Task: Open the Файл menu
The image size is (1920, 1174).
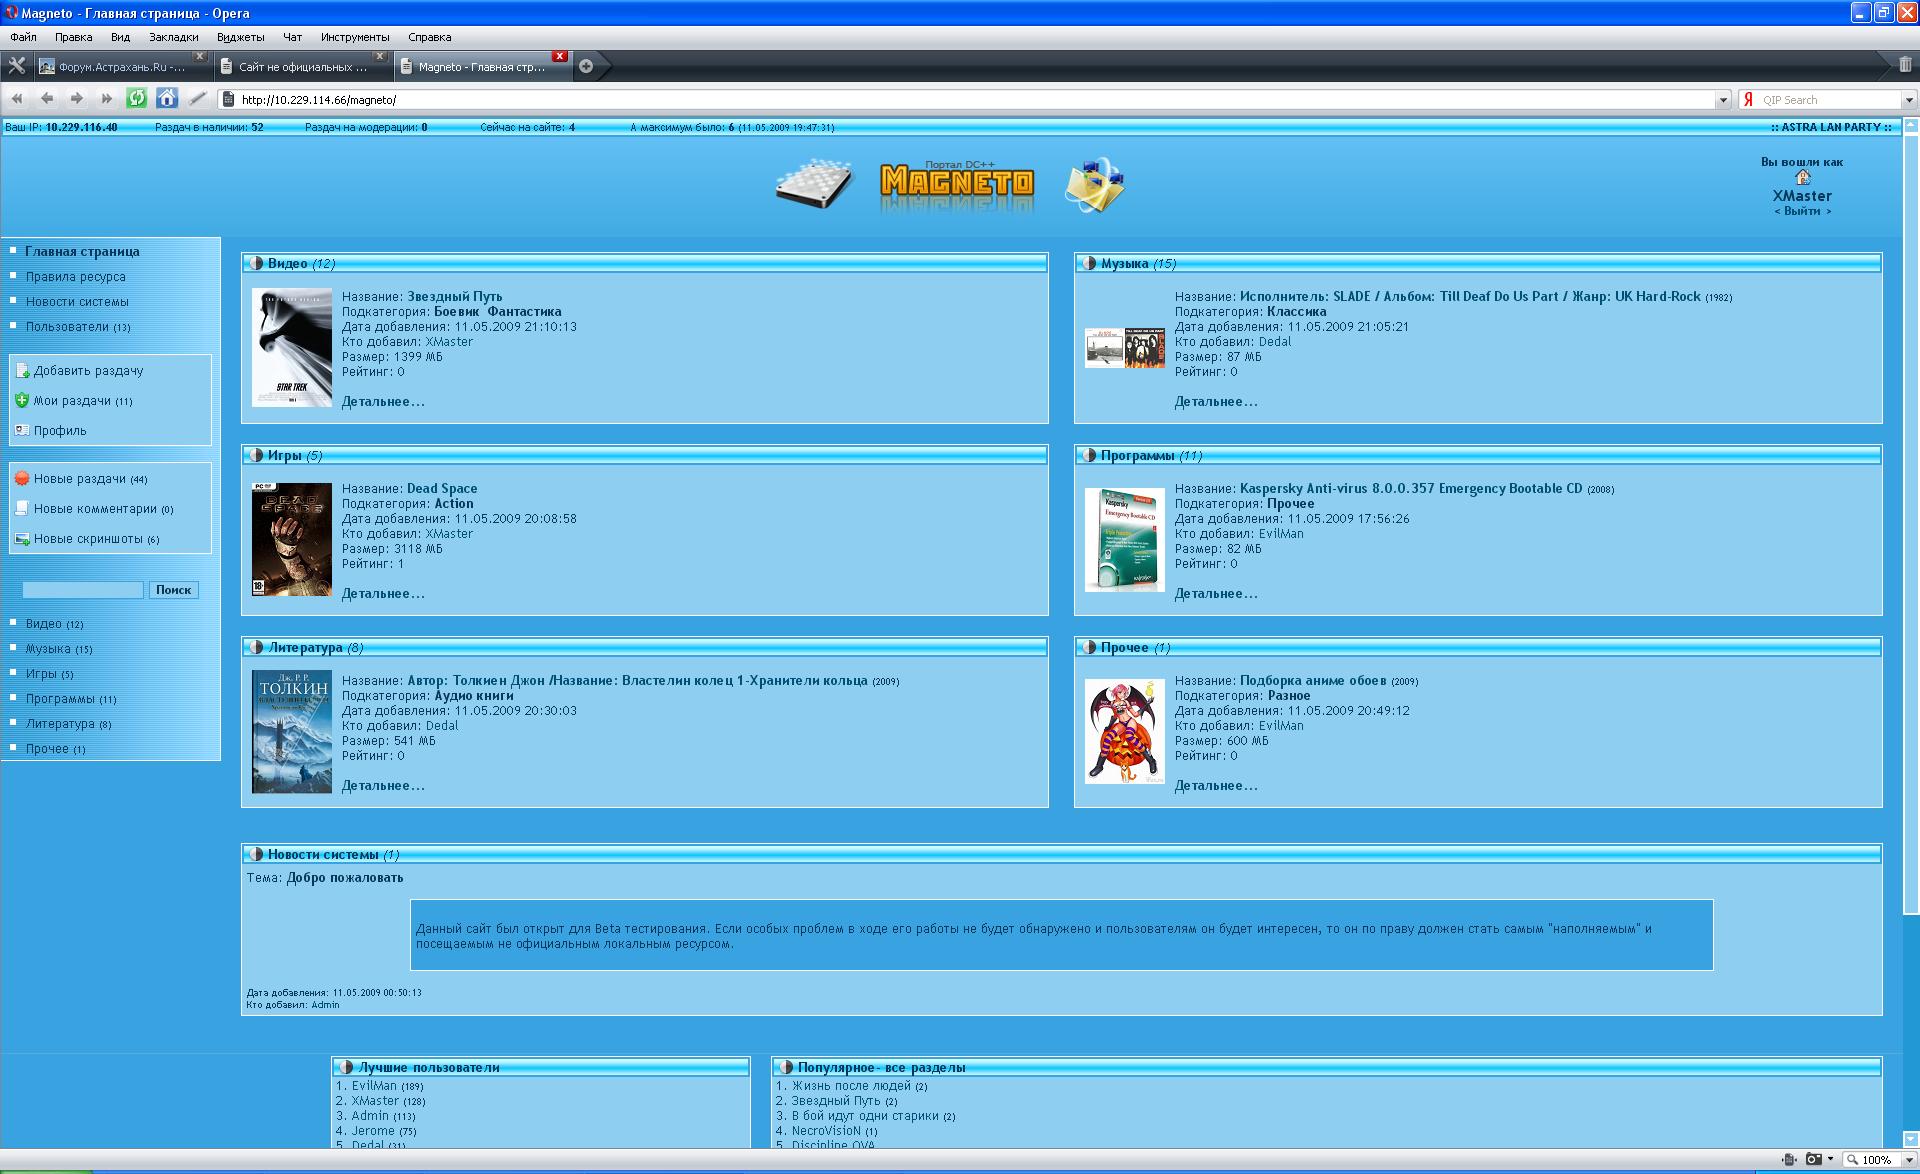Action: [23, 37]
